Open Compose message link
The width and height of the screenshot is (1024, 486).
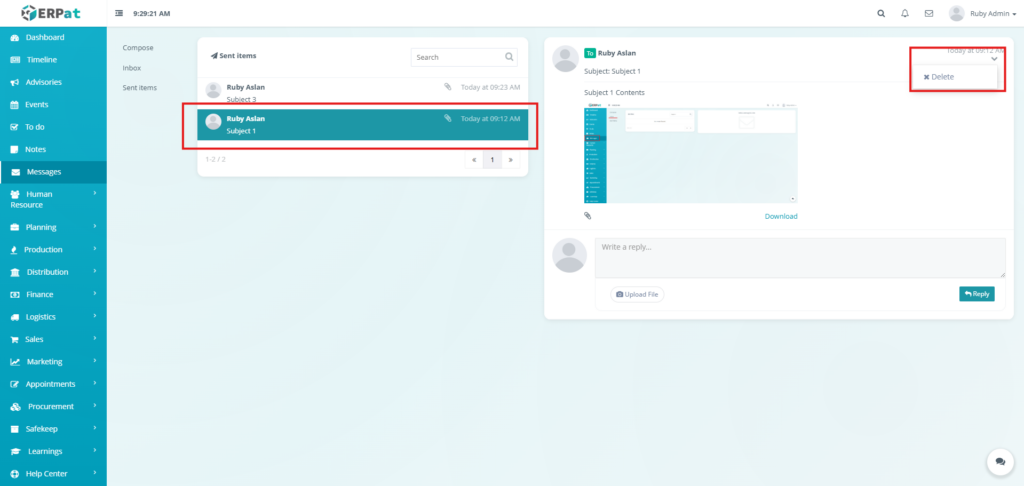point(138,48)
